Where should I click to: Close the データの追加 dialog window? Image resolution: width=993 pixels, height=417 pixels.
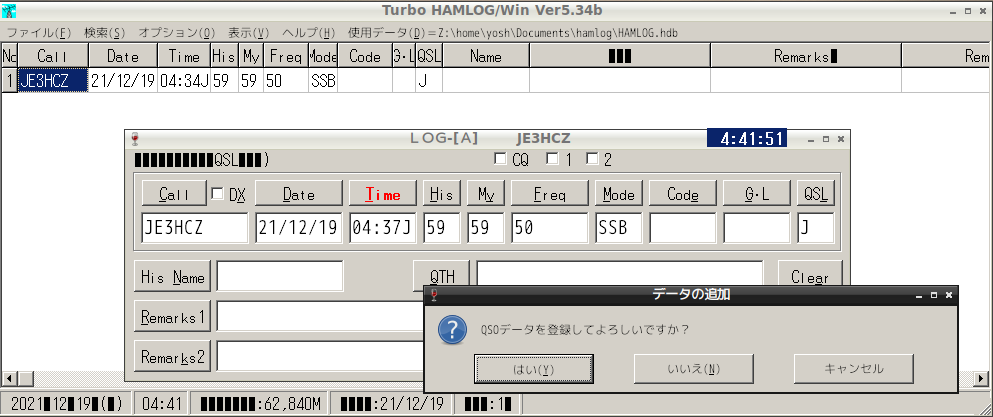coord(949,295)
